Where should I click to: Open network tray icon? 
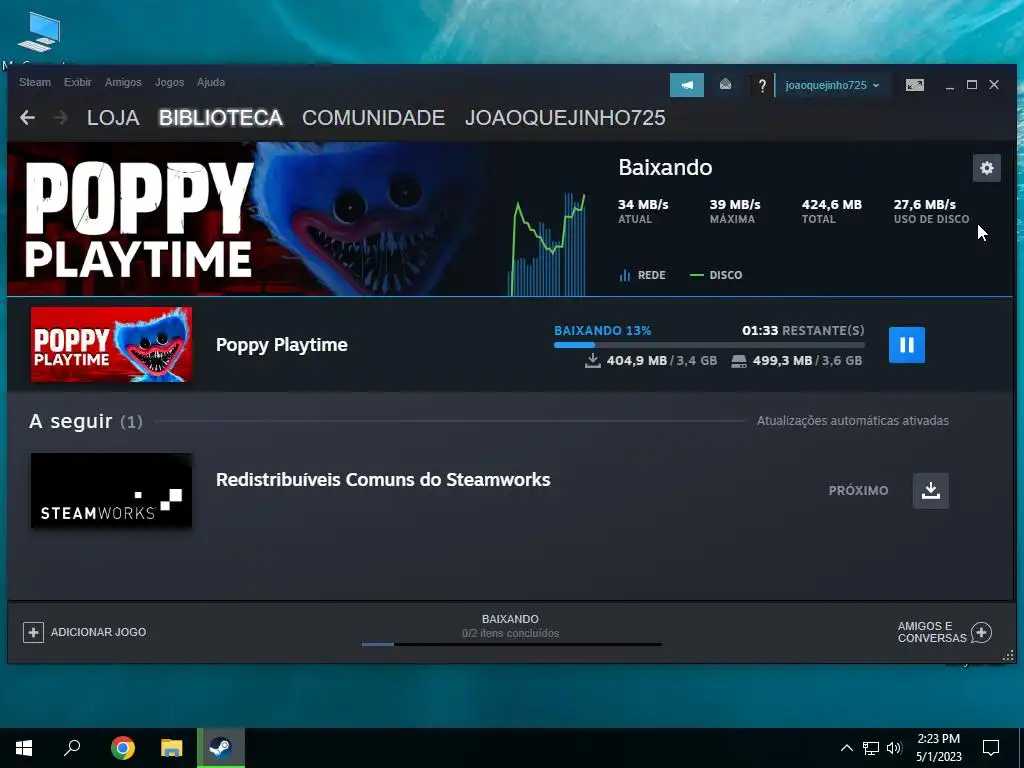871,748
